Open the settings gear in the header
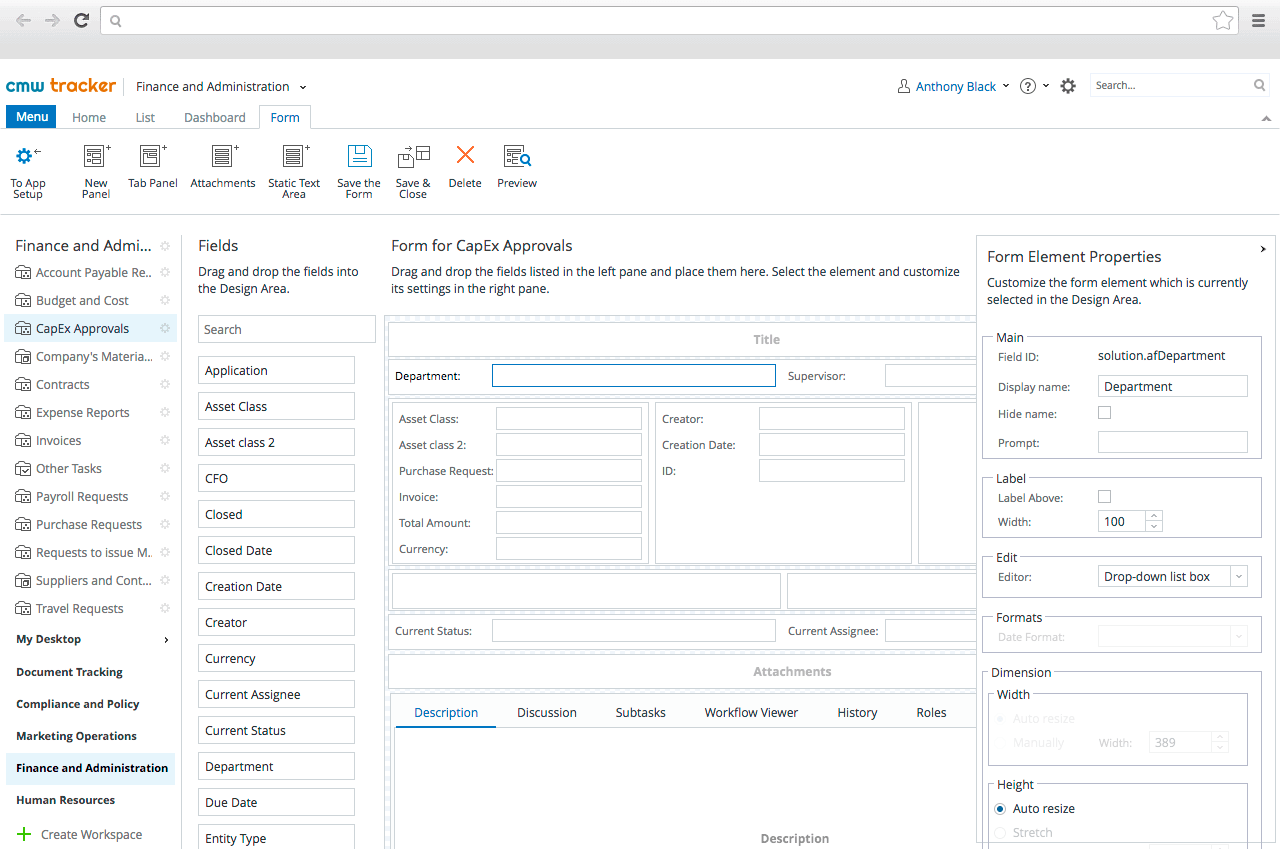Viewport: 1280px width, 859px height. (x=1068, y=86)
